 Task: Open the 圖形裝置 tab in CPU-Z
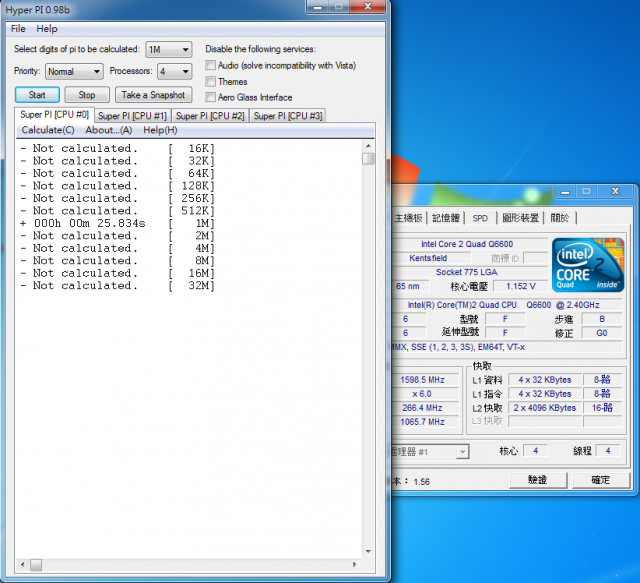520,218
